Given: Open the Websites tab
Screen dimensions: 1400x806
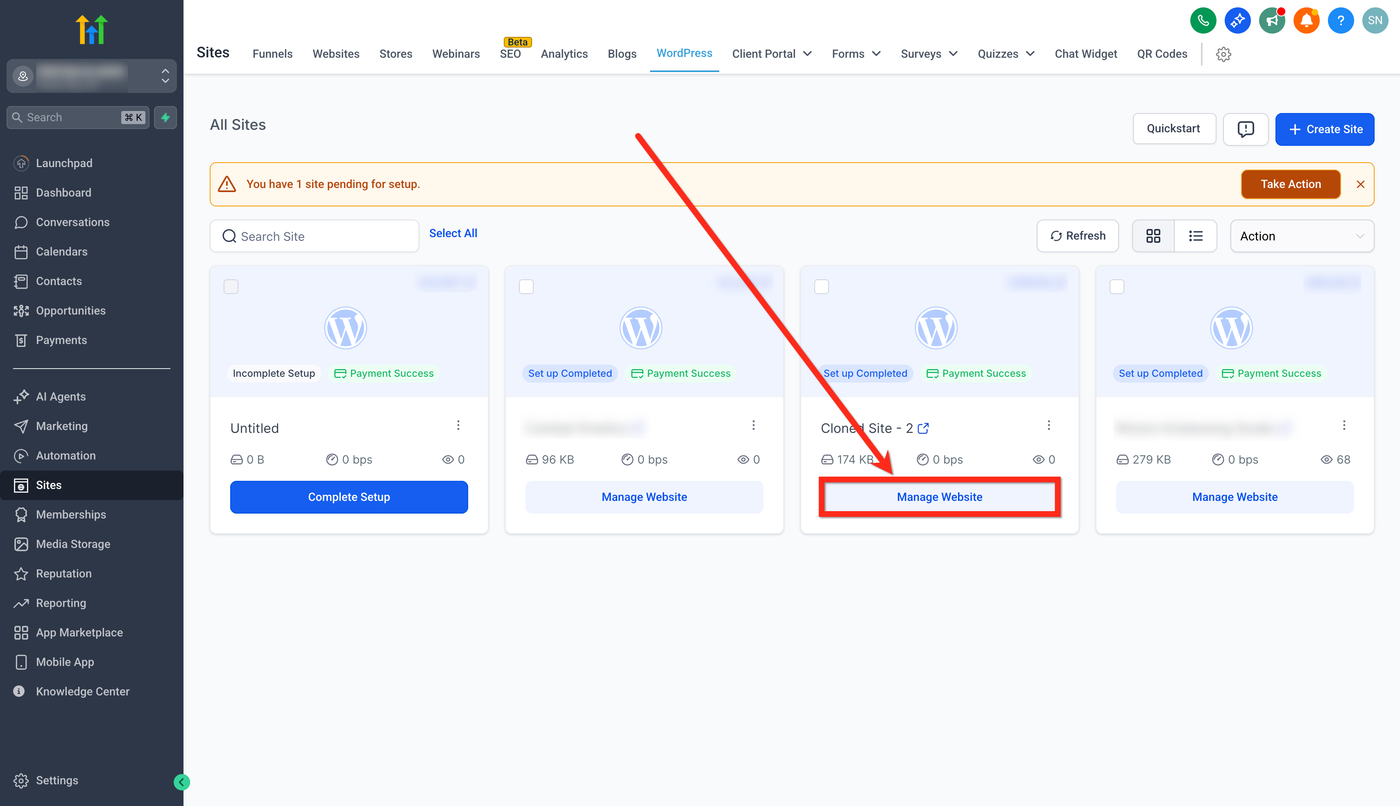Looking at the screenshot, I should 336,54.
